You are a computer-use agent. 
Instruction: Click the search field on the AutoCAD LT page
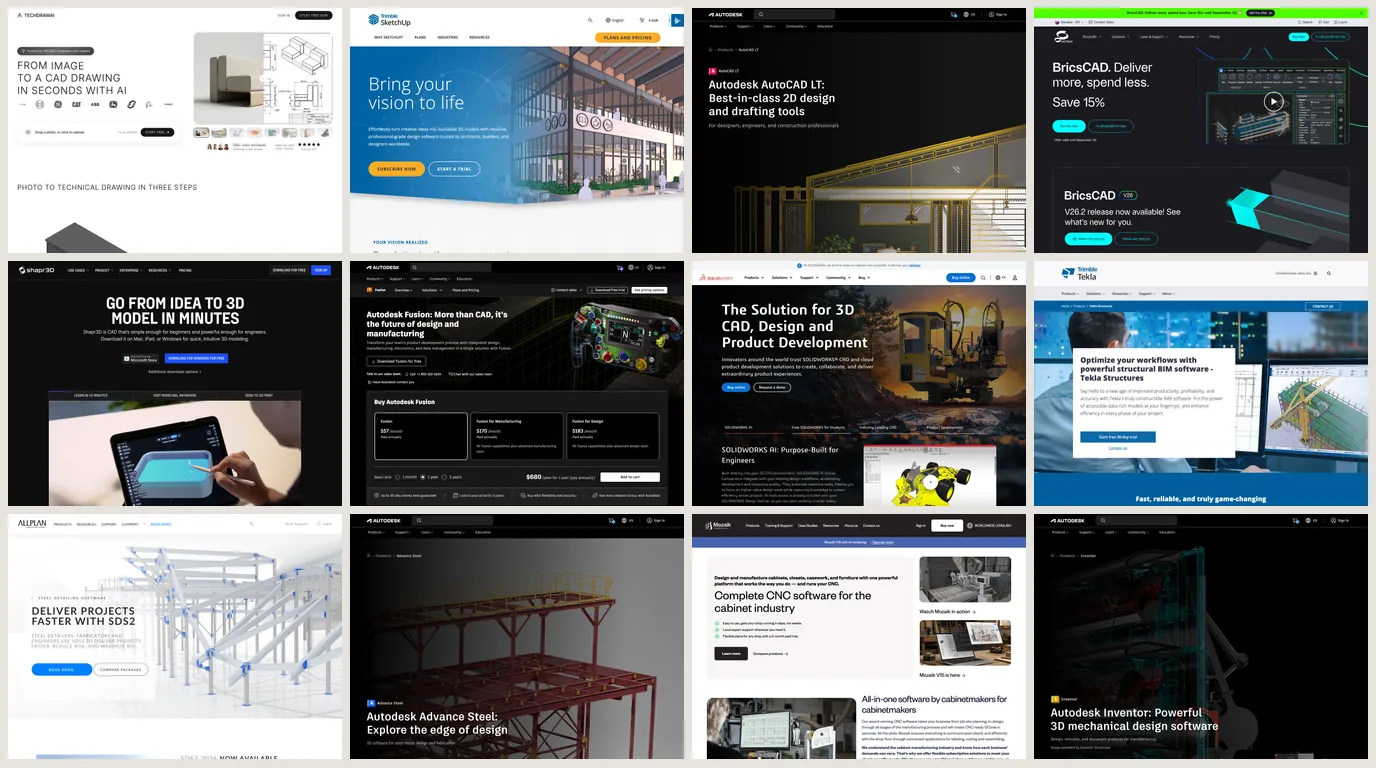[795, 15]
